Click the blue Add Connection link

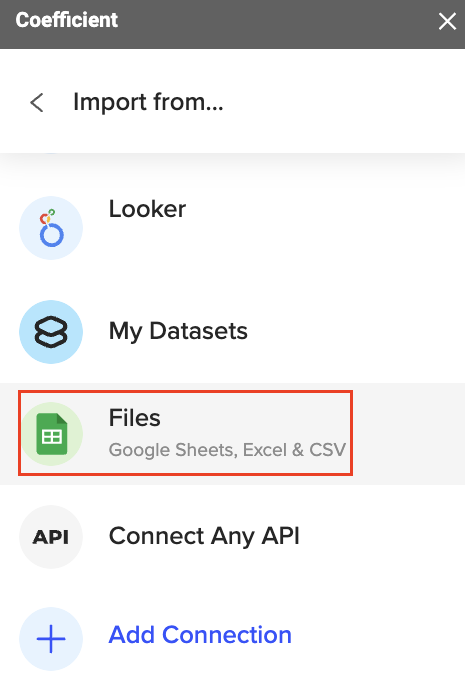200,634
